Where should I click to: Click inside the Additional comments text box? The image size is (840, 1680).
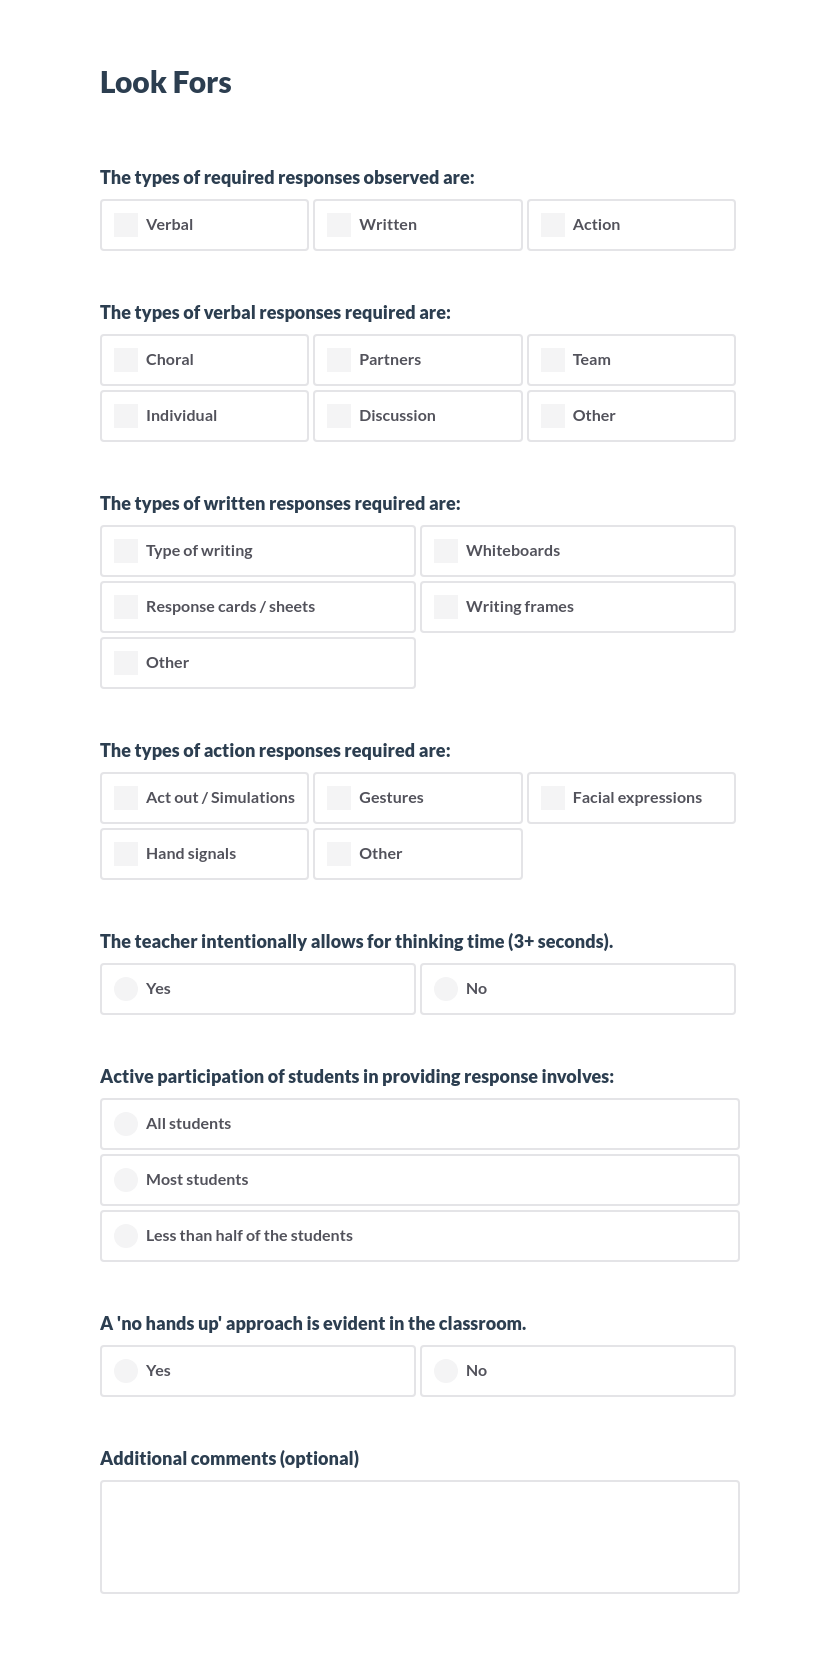[419, 1536]
